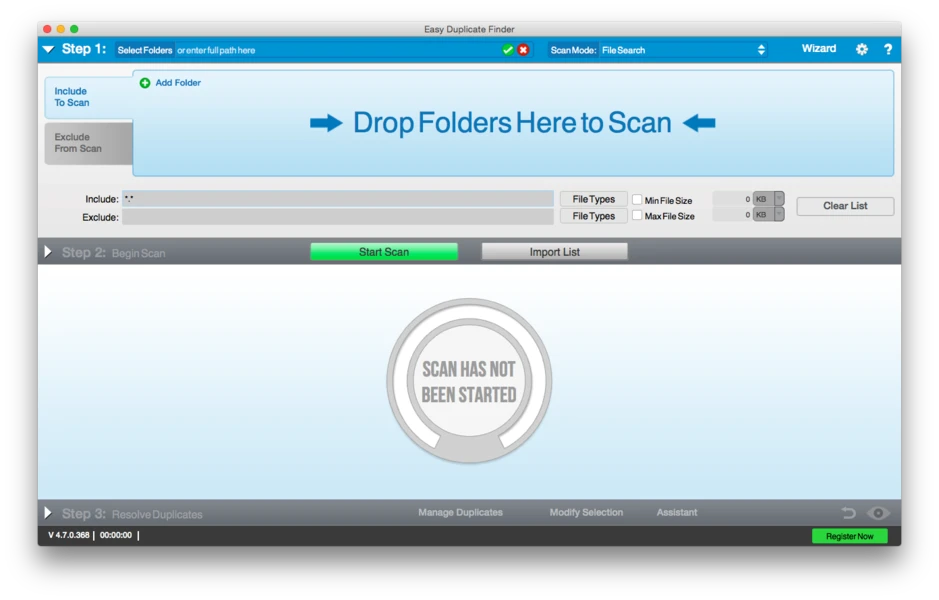This screenshot has height=600, width=939.
Task: Enable the Min File Size checkbox
Action: pyautogui.click(x=637, y=199)
